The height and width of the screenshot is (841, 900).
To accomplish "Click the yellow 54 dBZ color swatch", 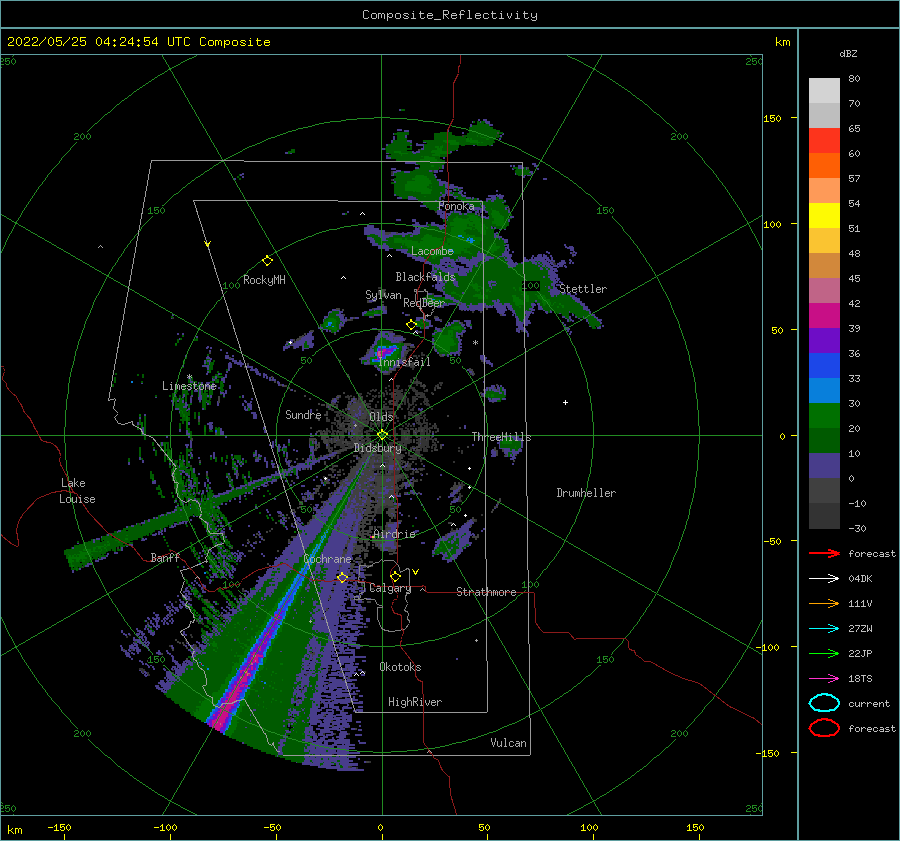I will 824,215.
